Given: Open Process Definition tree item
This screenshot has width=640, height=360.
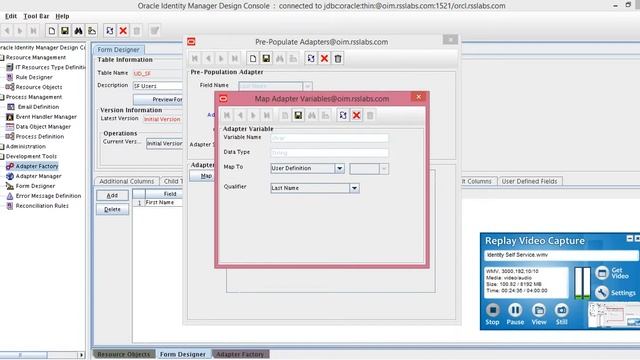Looking at the screenshot, I should [x=40, y=136].
